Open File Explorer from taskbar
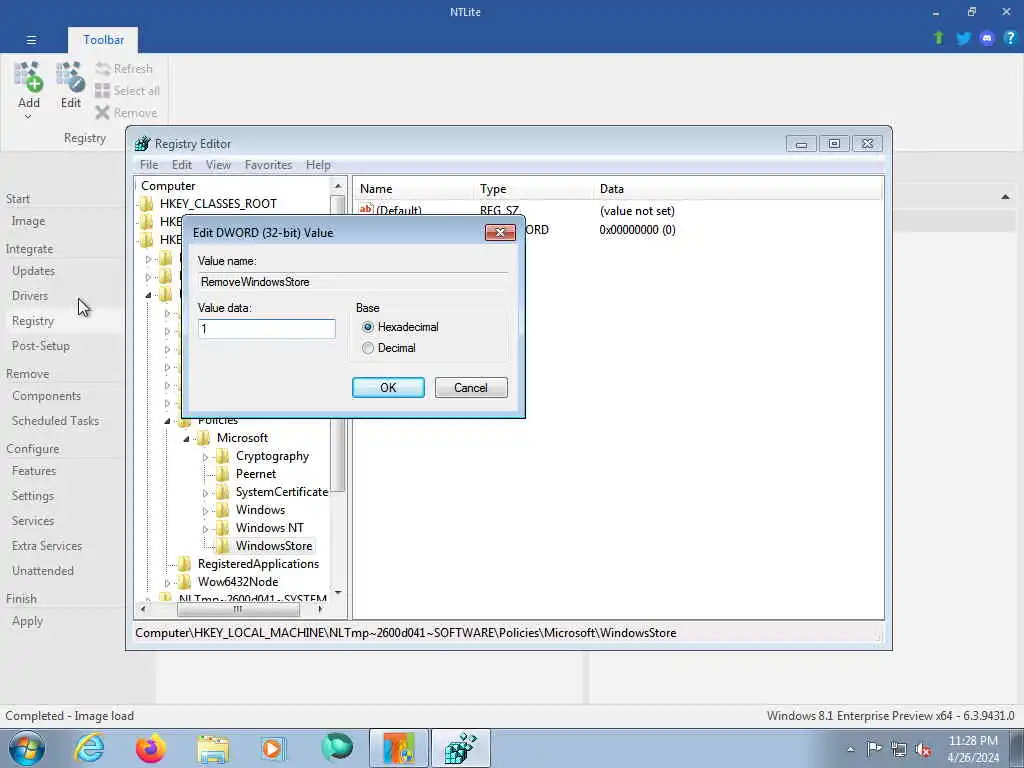Image resolution: width=1024 pixels, height=768 pixels. (213, 748)
